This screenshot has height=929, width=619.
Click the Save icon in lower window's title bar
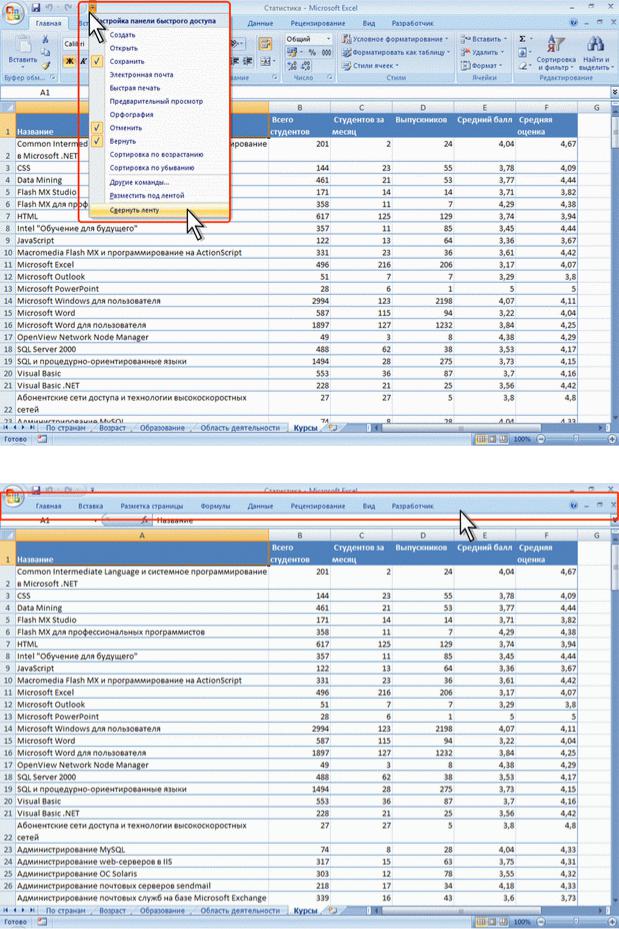(36, 490)
